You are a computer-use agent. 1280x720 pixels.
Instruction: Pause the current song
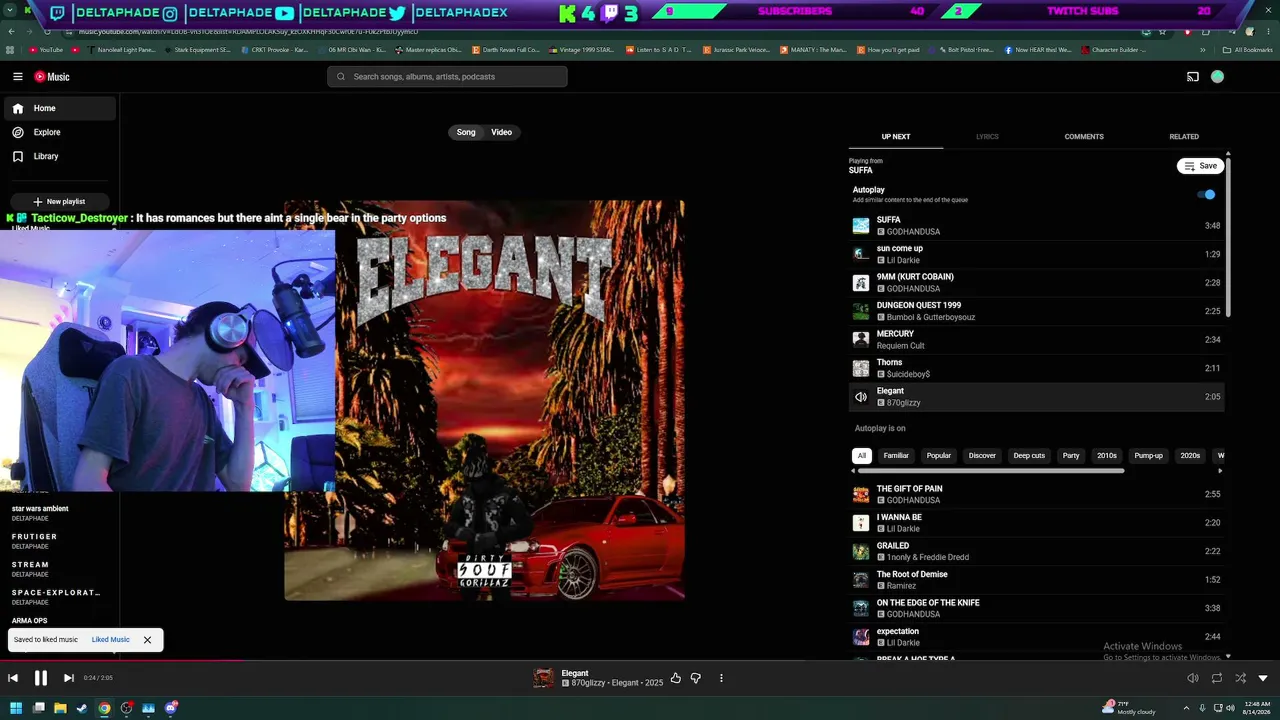click(x=41, y=678)
